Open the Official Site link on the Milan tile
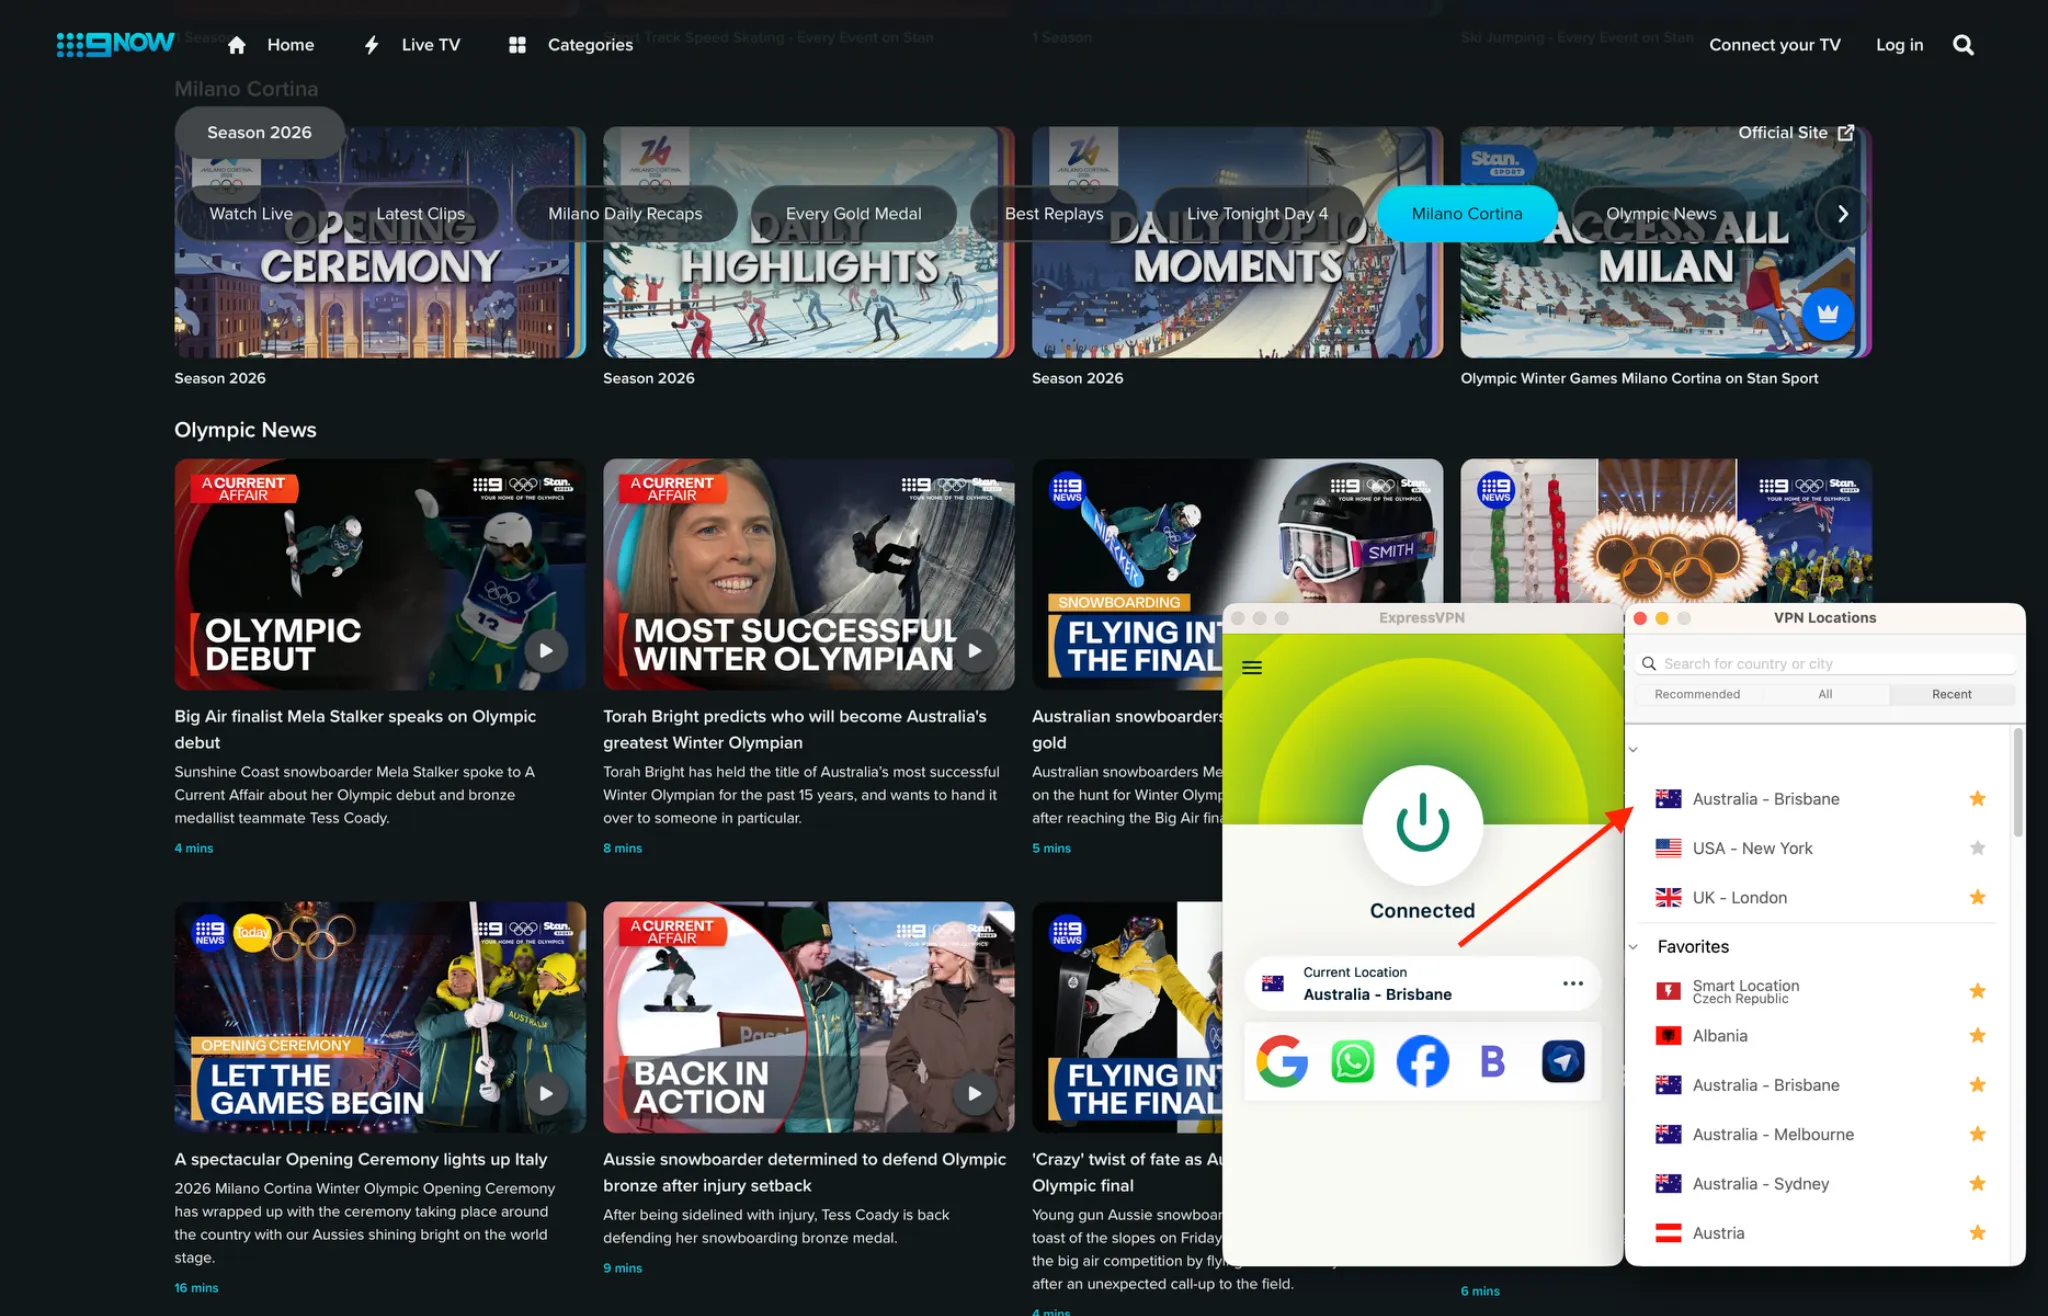 click(1795, 131)
